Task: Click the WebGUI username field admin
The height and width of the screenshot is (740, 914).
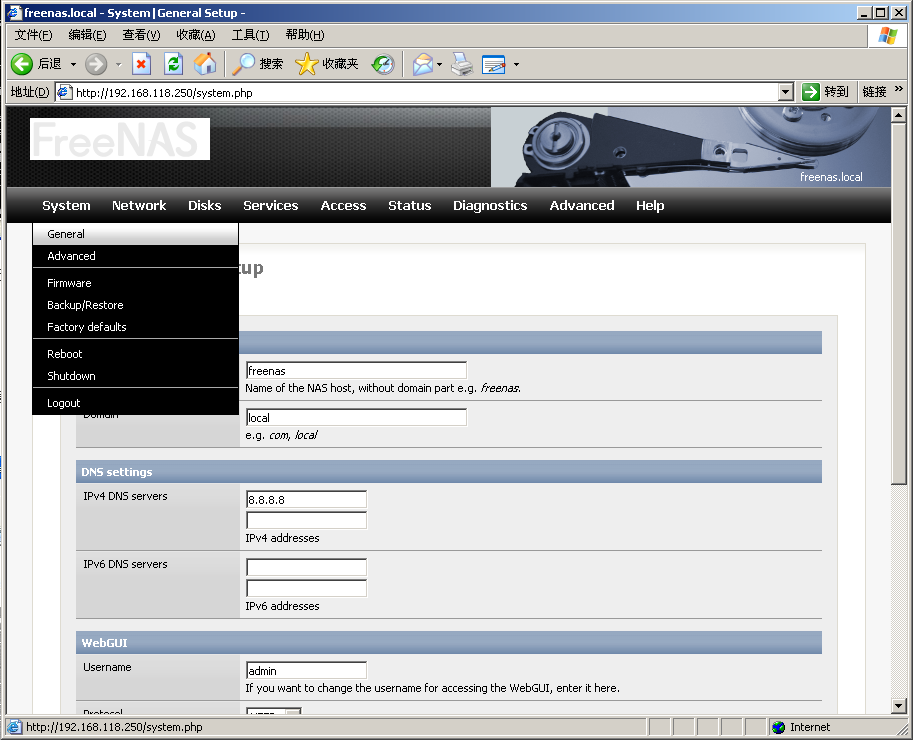Action: pos(307,671)
